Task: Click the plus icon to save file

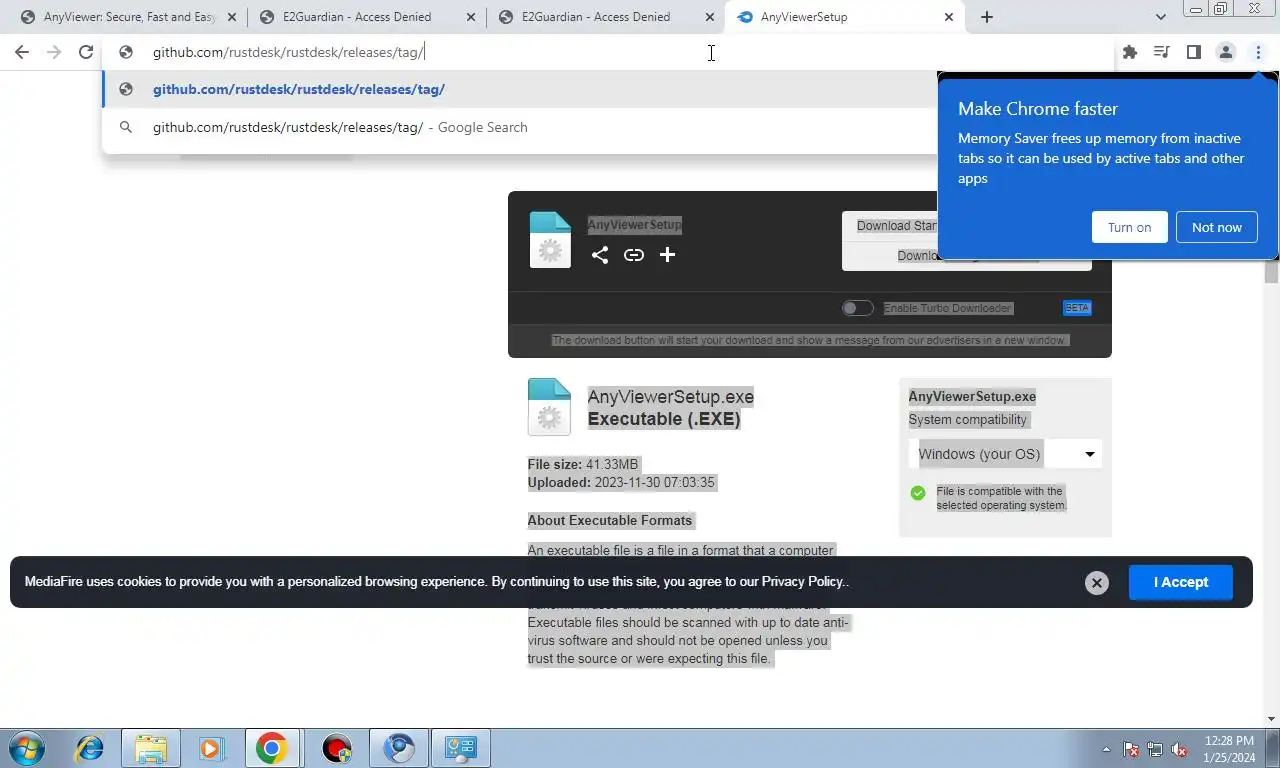Action: (668, 255)
